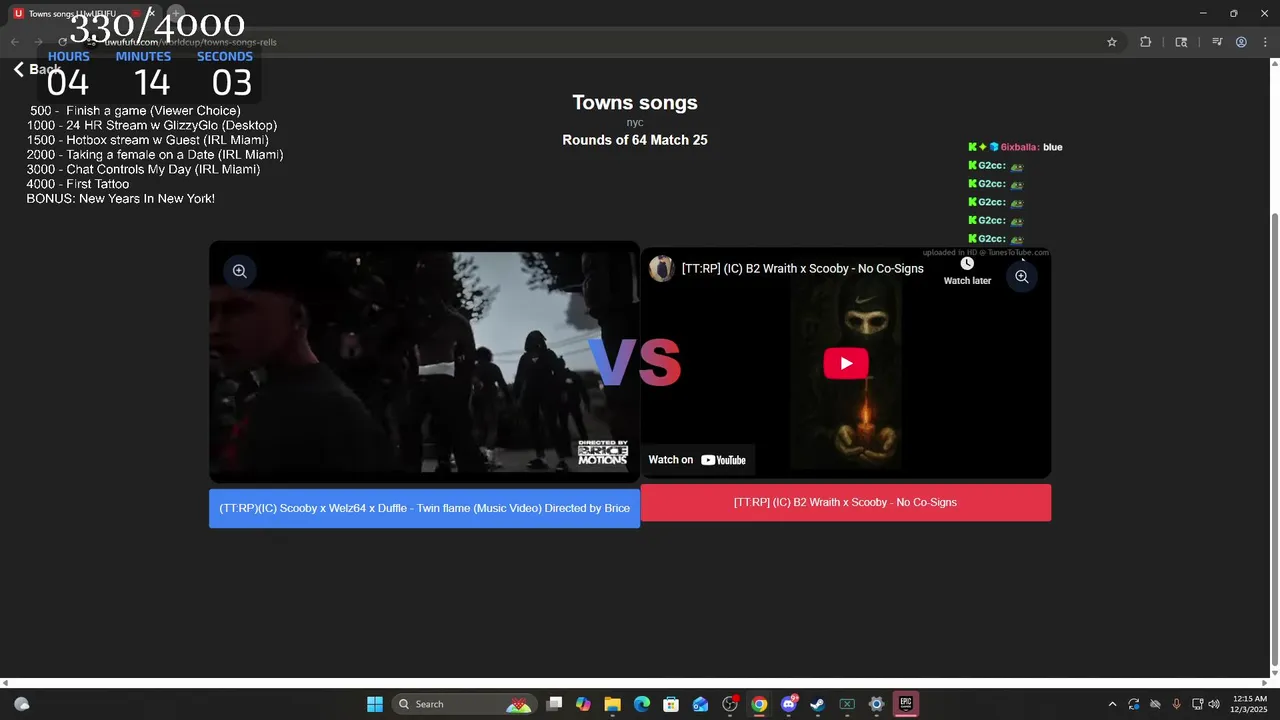The width and height of the screenshot is (1280, 720).
Task: Click the page vertical scrollbar
Action: click(x=1274, y=442)
